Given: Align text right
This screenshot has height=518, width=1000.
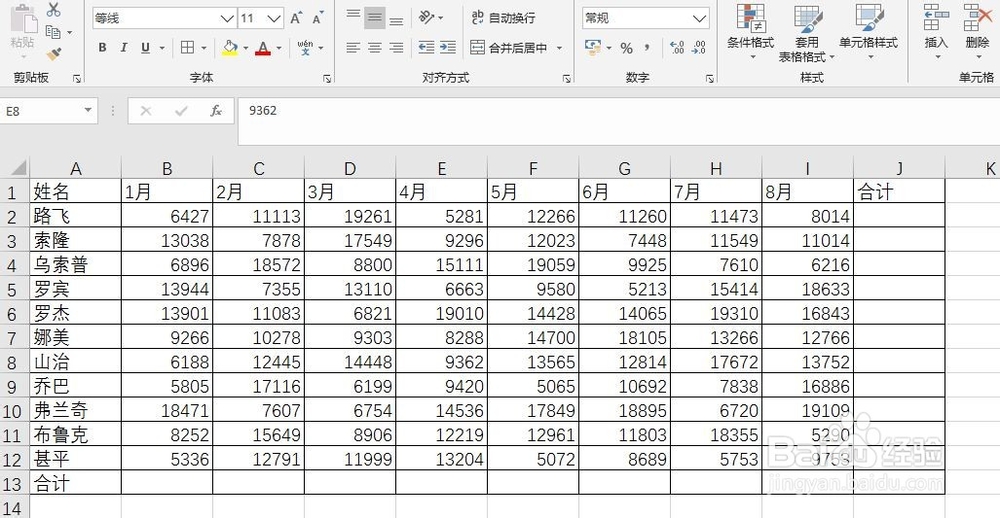Looking at the screenshot, I should [x=397, y=47].
